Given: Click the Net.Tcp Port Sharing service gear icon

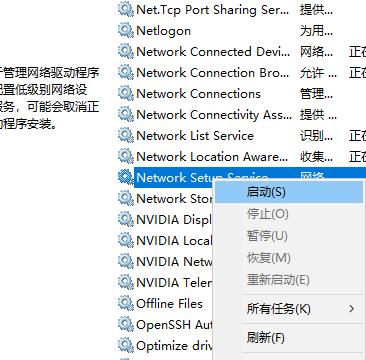Looking at the screenshot, I should [x=126, y=10].
